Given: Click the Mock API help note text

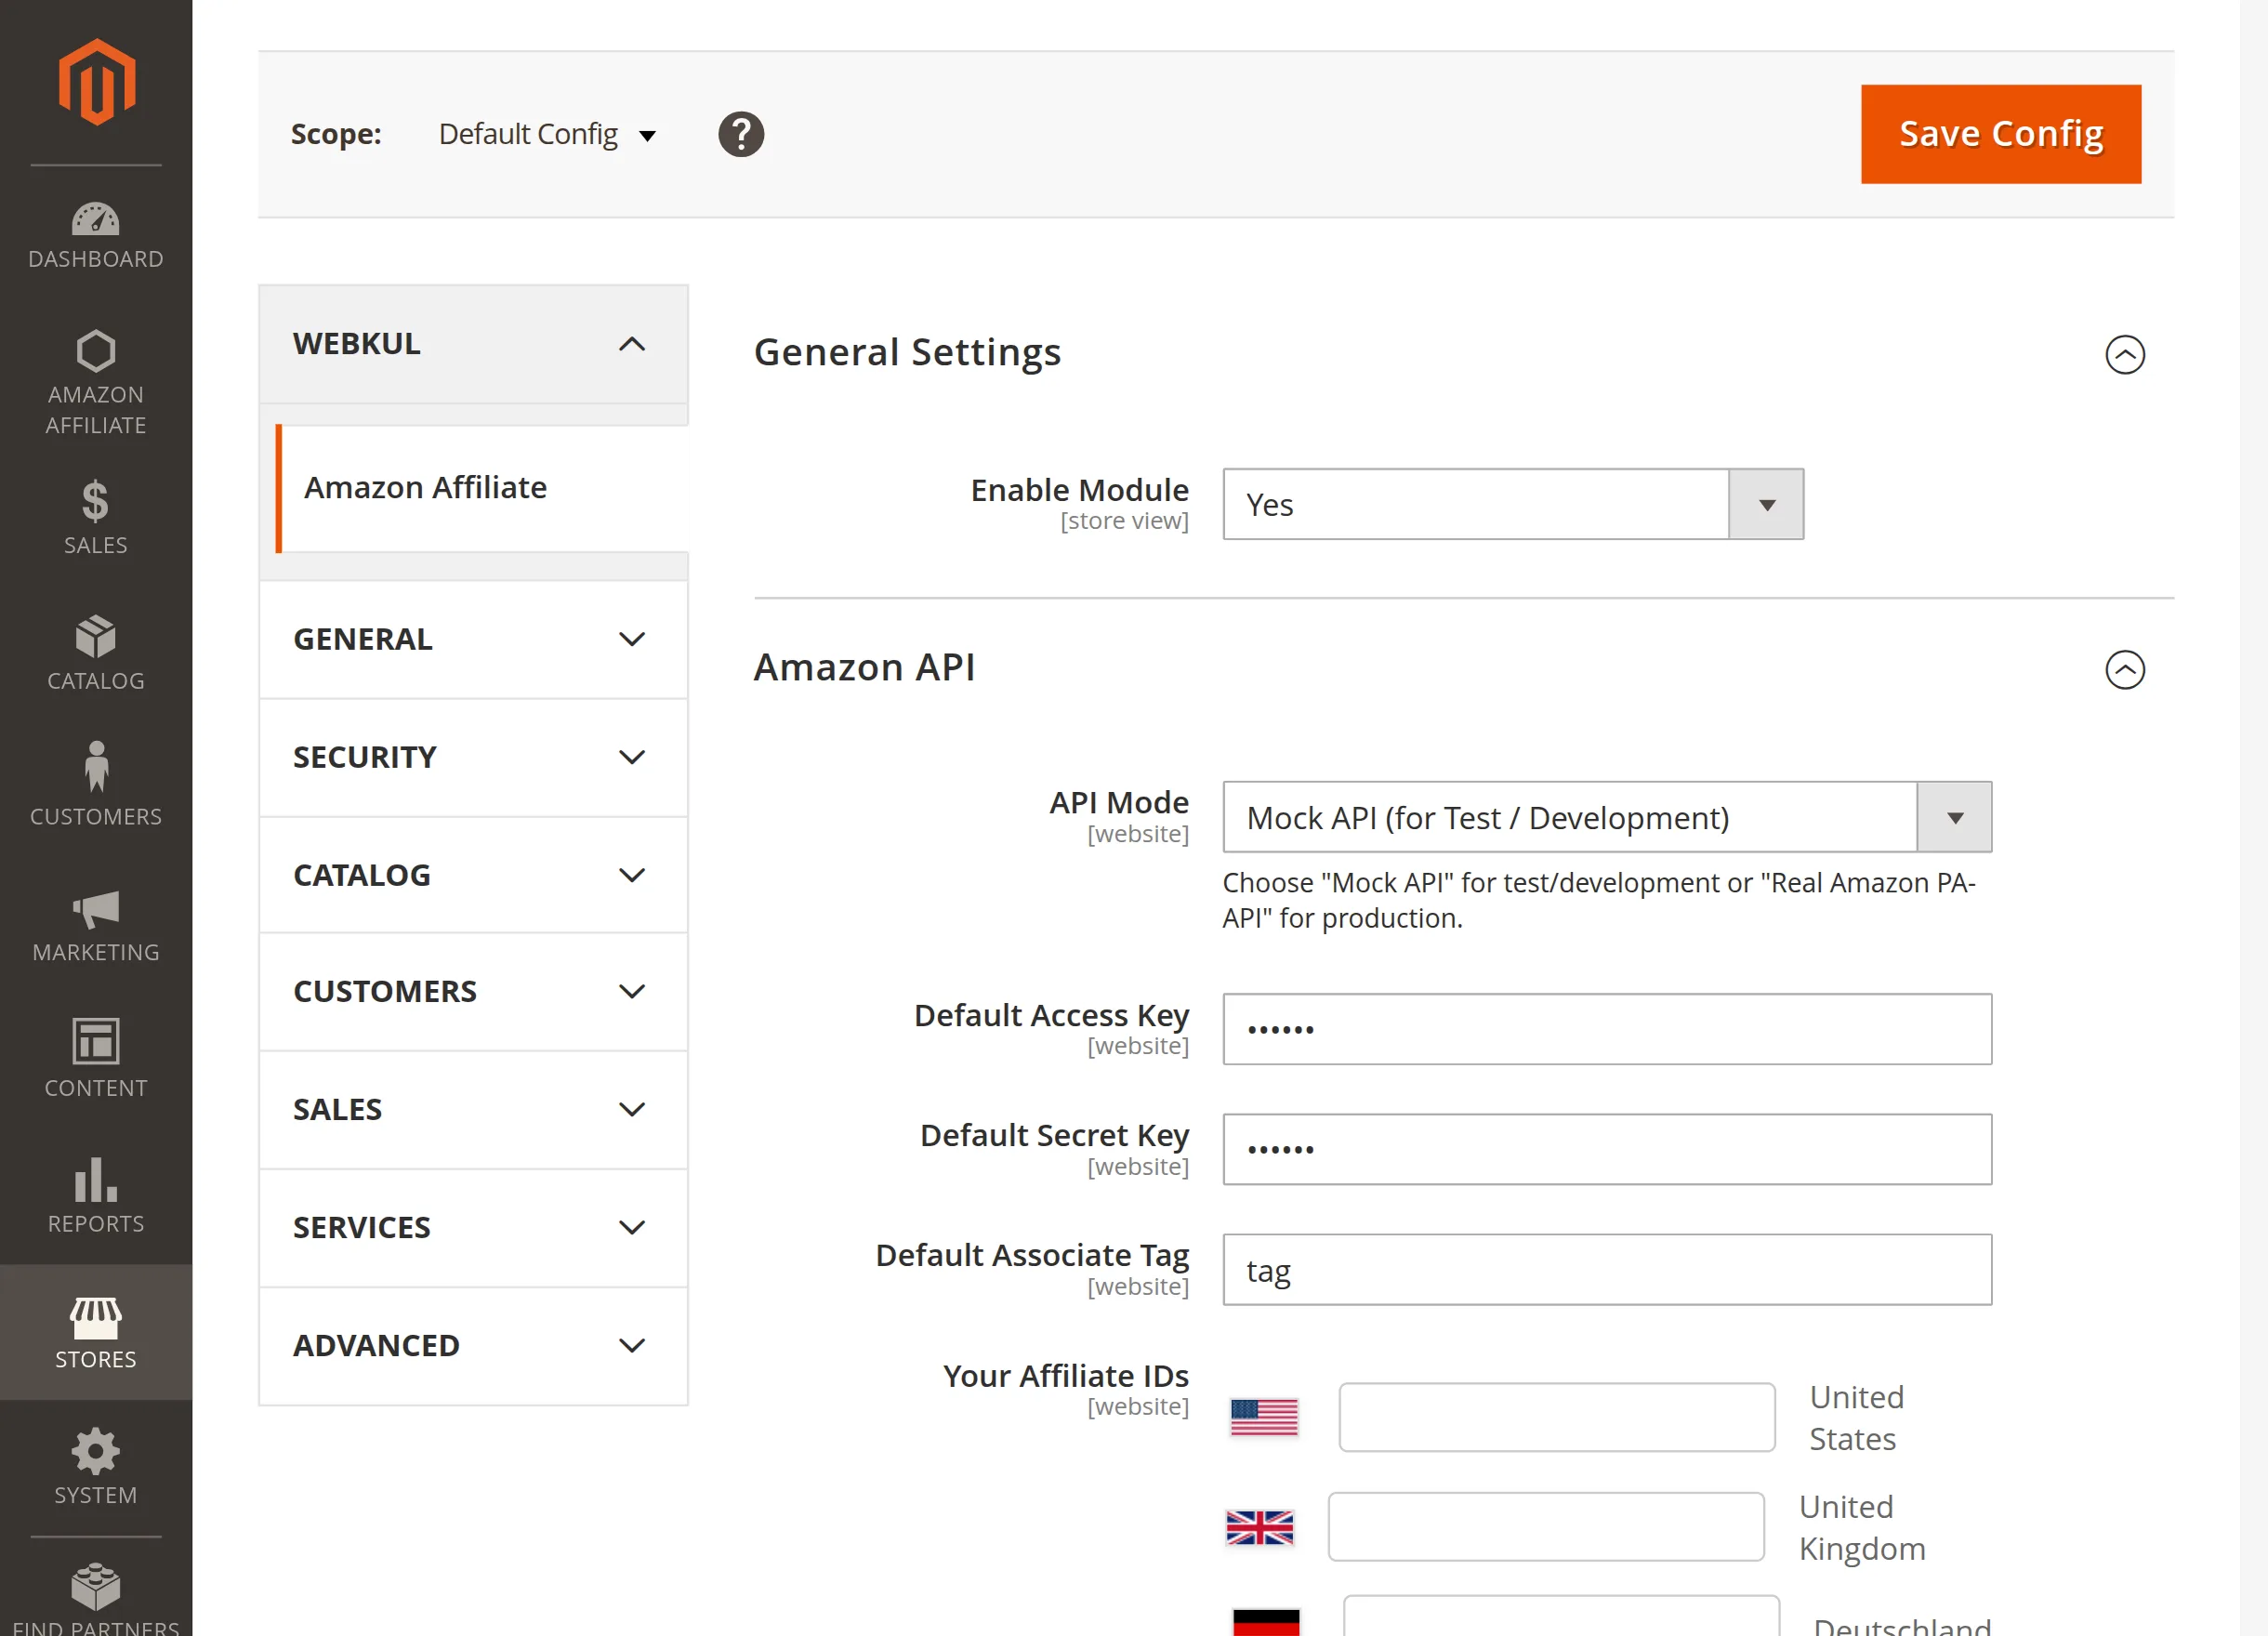Looking at the screenshot, I should 1599,900.
